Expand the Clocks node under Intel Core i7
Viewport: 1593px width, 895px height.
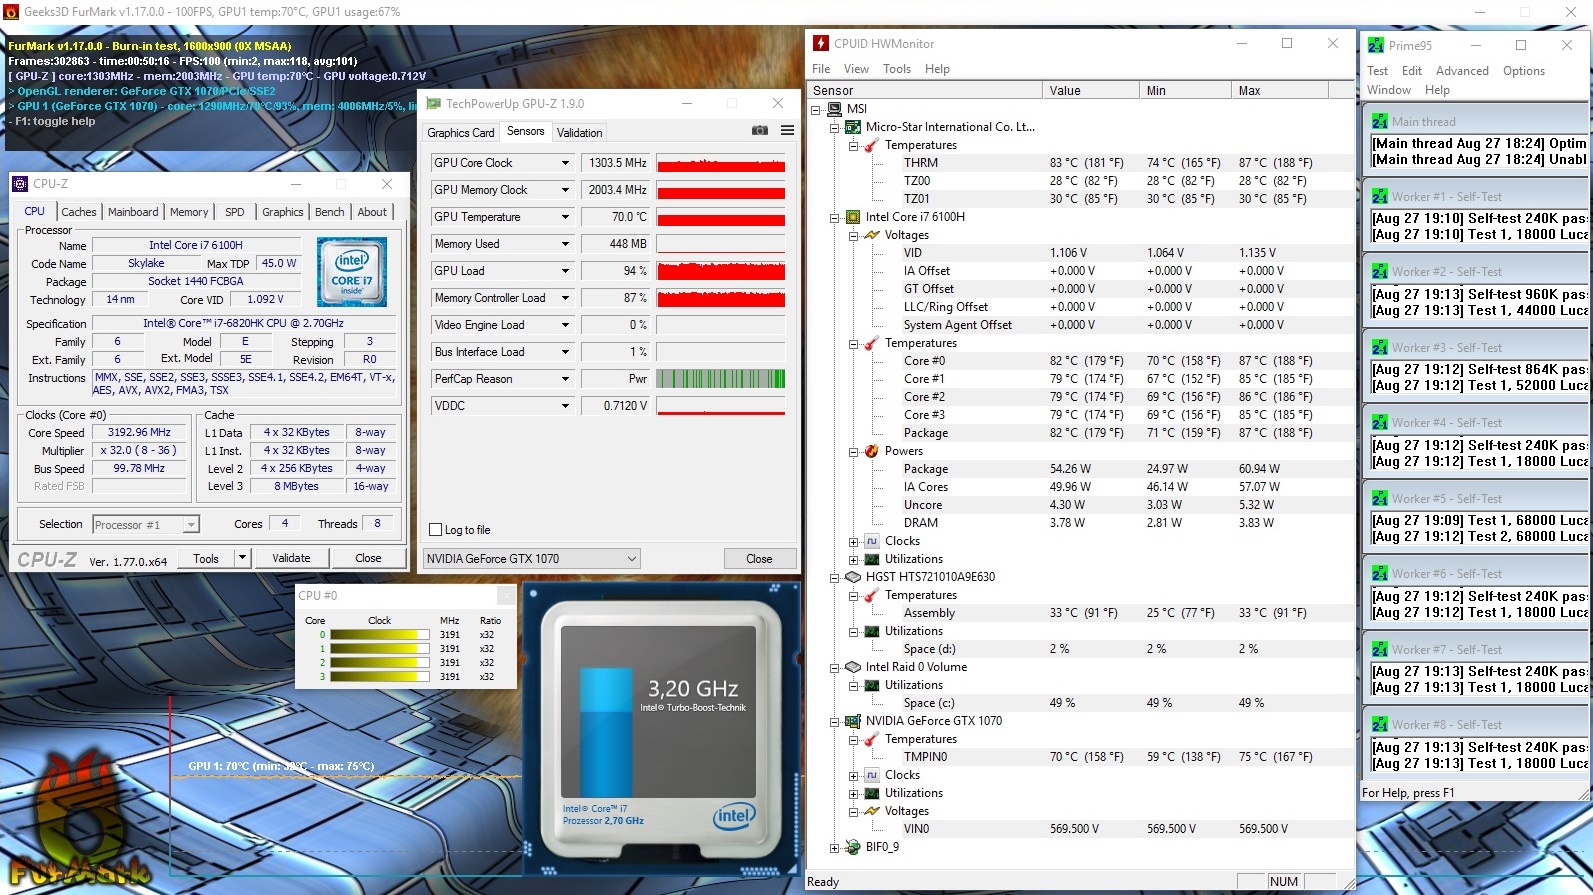point(854,542)
